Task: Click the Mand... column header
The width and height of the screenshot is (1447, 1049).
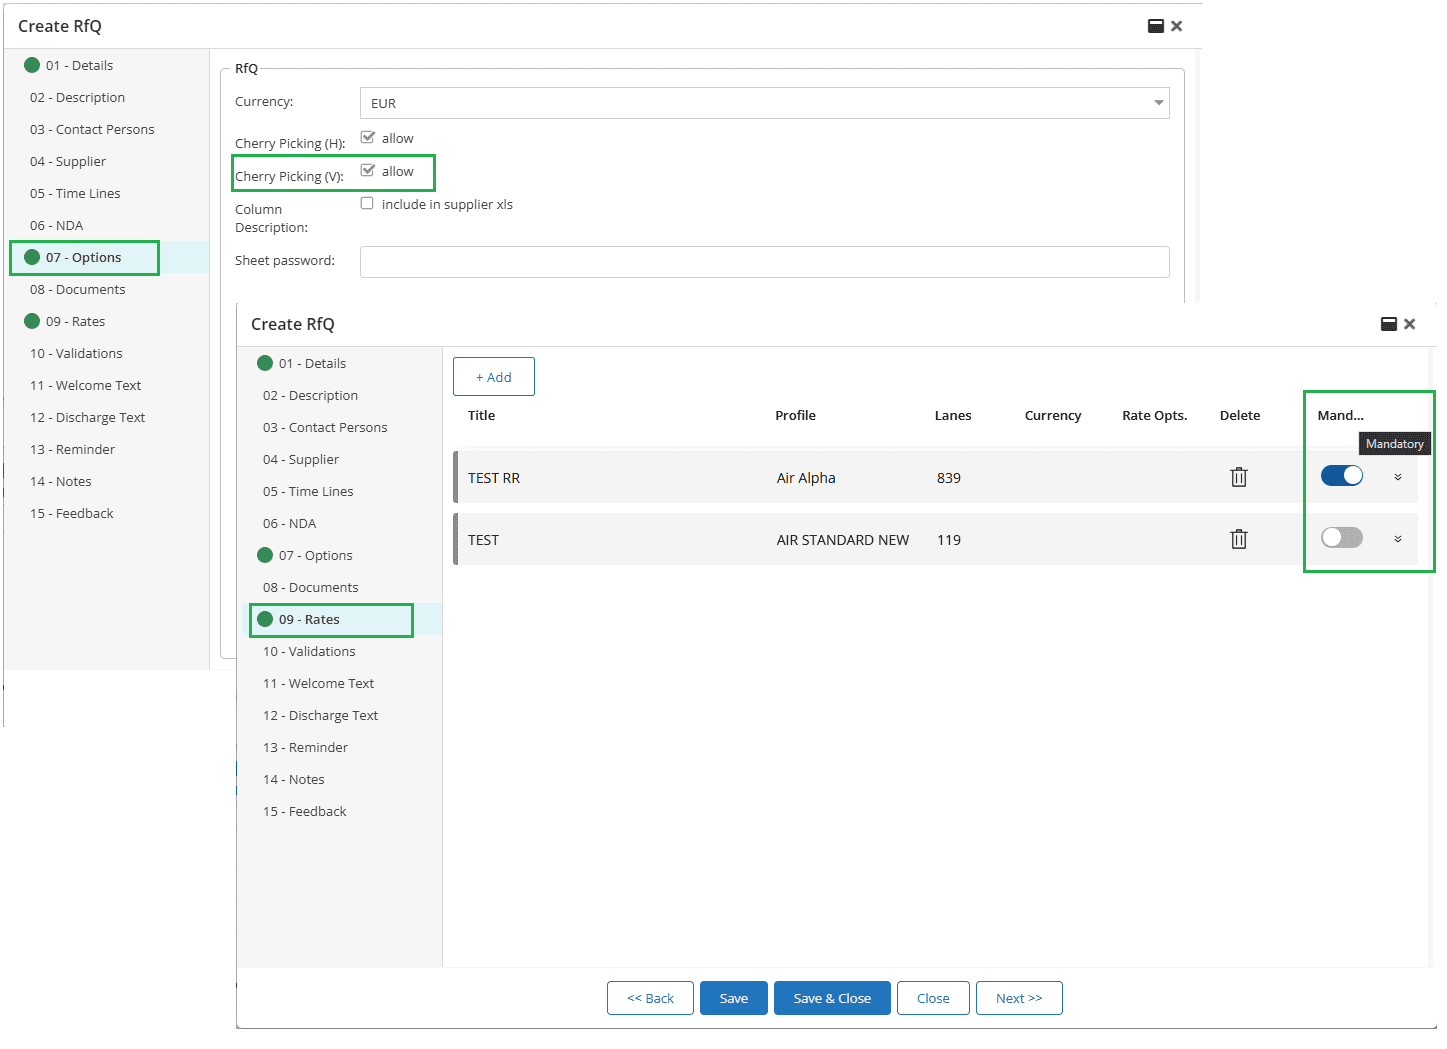Action: tap(1340, 415)
